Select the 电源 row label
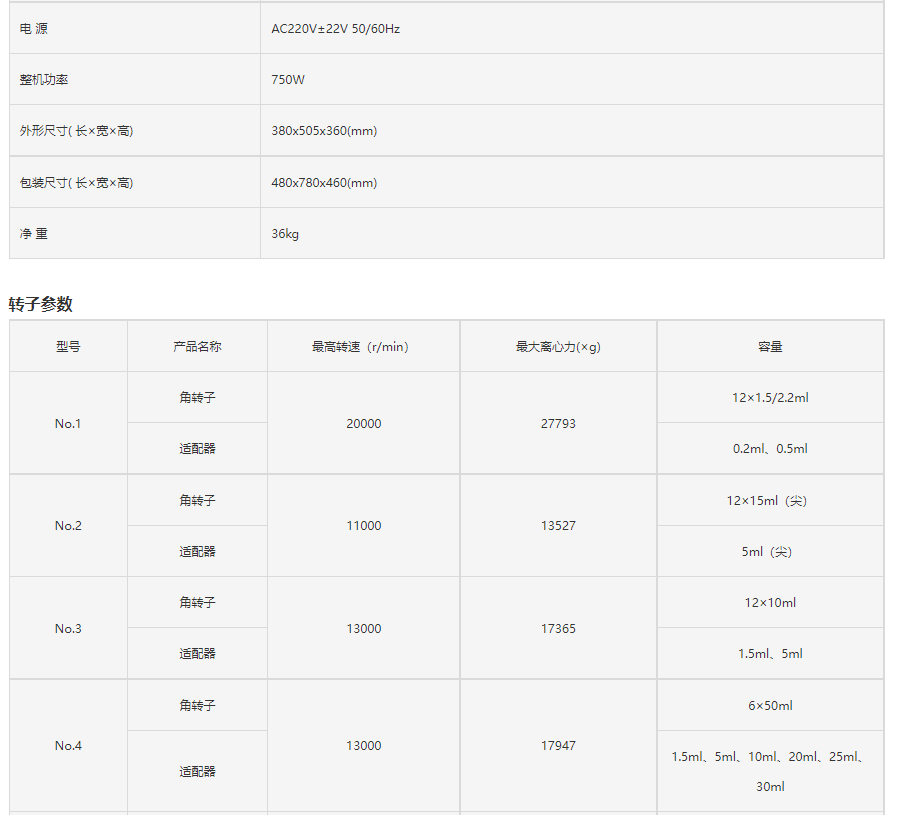 pos(34,29)
